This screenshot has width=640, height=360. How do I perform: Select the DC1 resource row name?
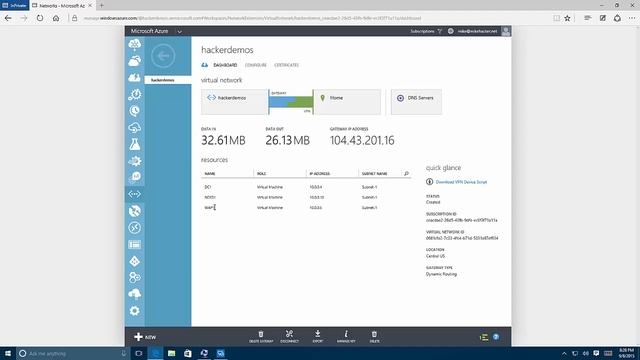[208, 187]
